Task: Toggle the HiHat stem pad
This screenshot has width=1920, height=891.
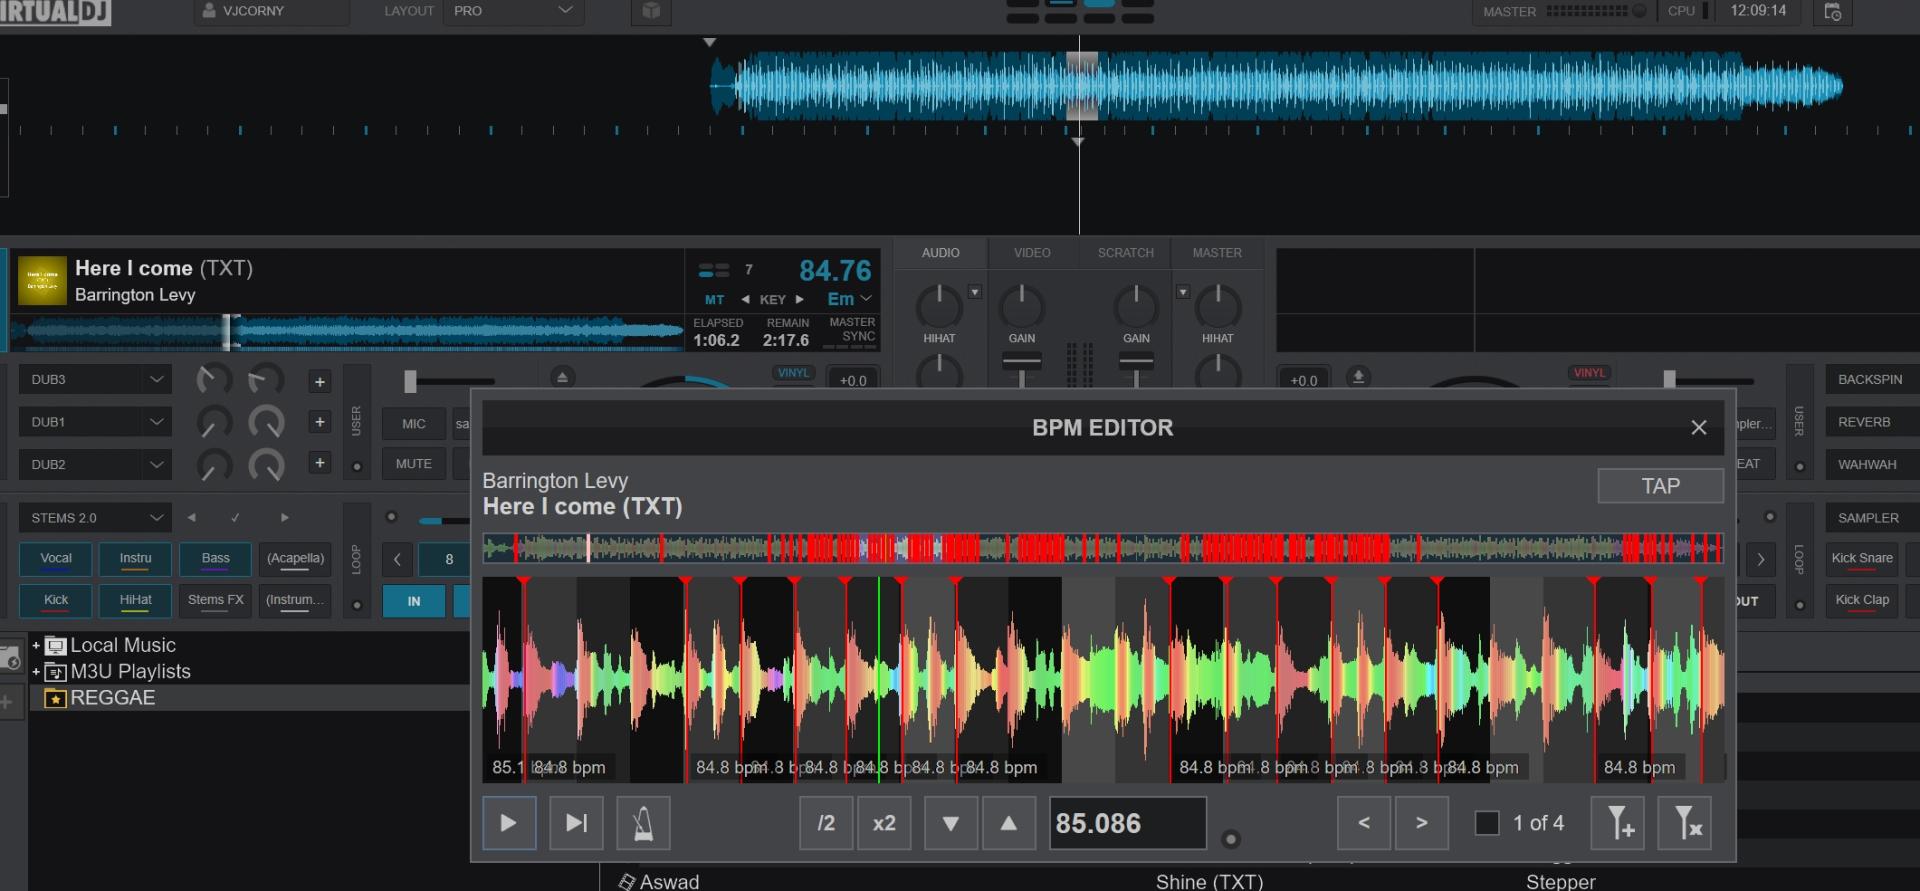Action: click(135, 601)
